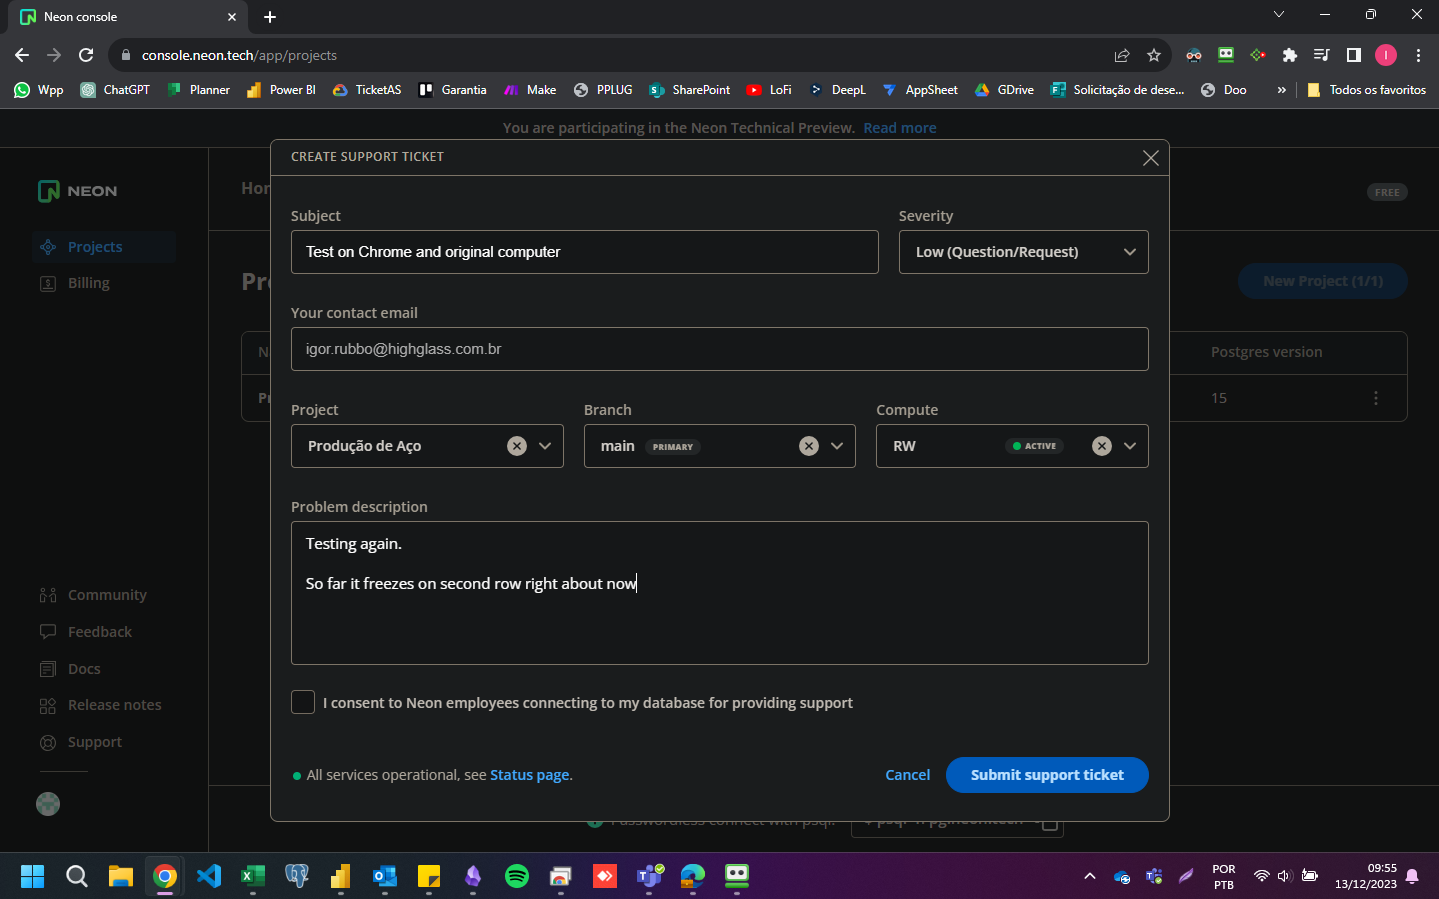Open Support in the sidebar

[x=81, y=742]
